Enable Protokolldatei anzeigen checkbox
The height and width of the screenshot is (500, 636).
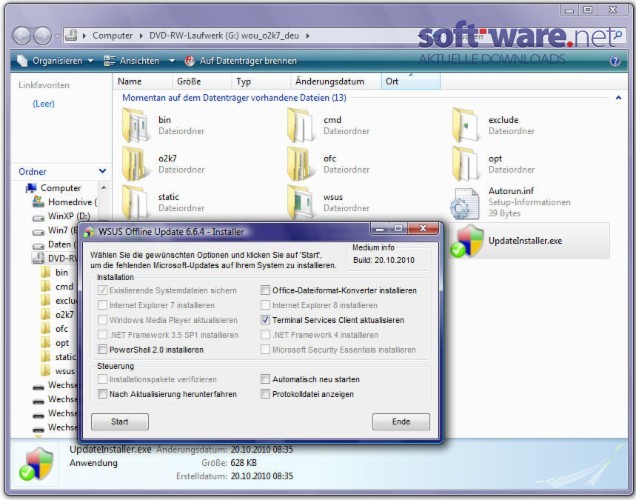265,394
